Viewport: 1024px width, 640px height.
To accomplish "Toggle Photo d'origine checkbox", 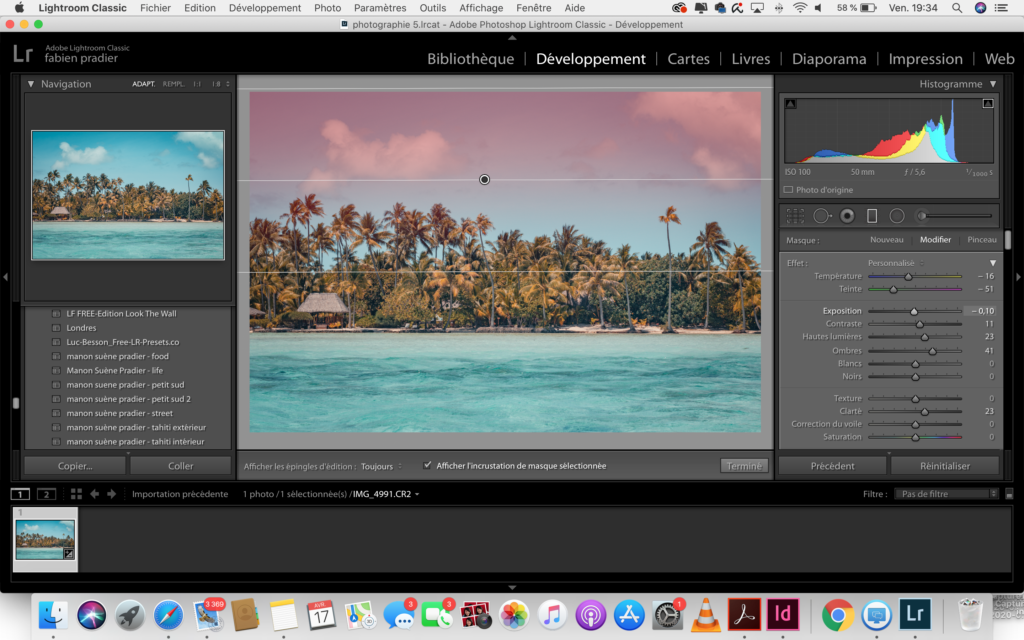I will pyautogui.click(x=788, y=190).
